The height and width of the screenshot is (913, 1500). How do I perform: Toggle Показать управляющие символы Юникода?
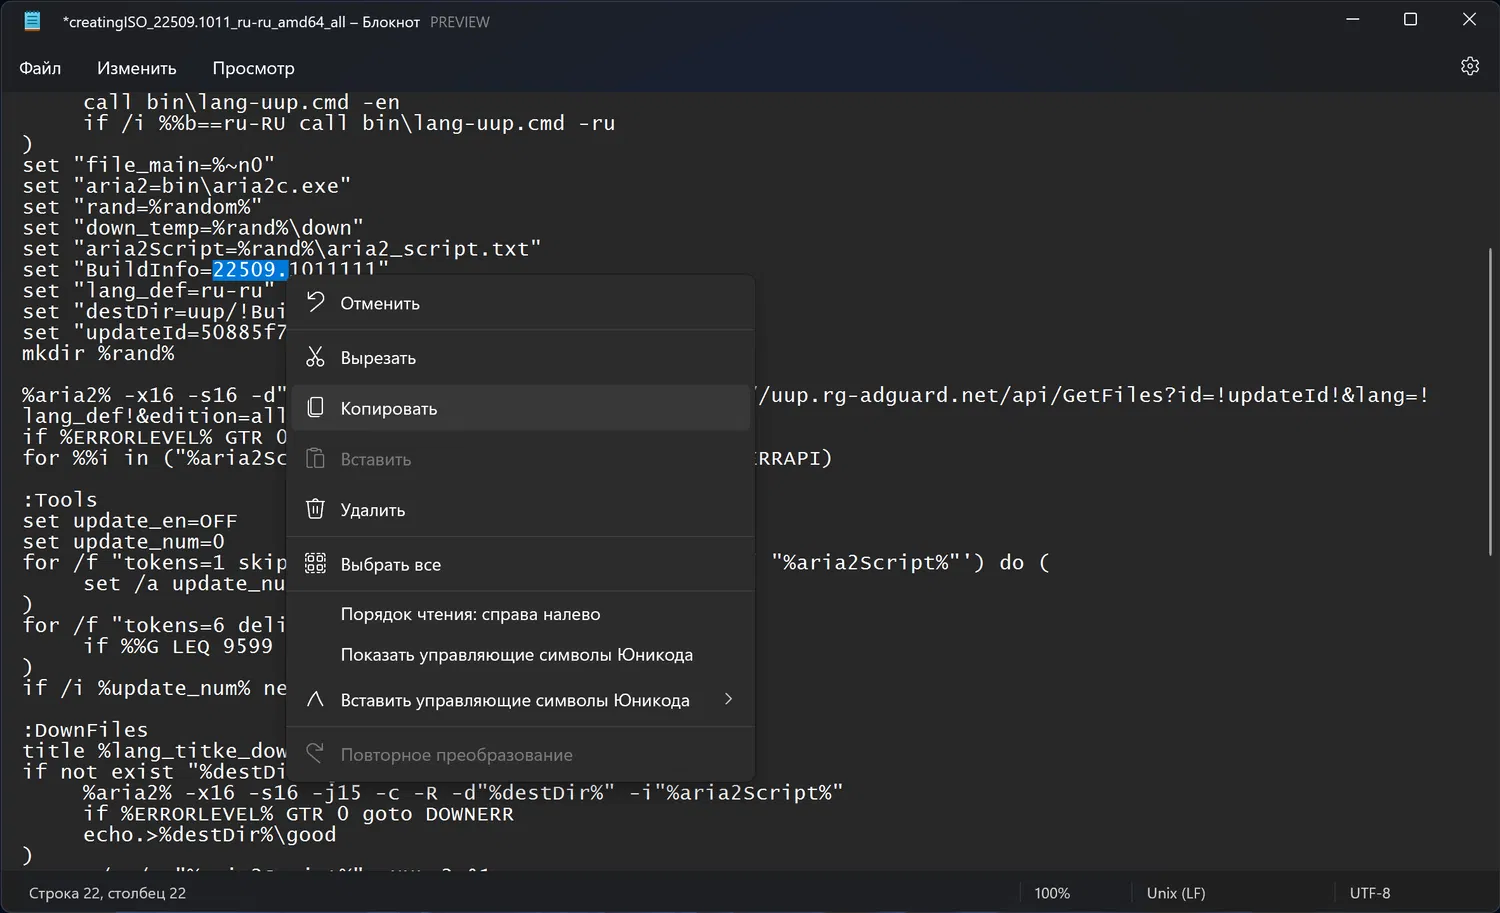[516, 655]
